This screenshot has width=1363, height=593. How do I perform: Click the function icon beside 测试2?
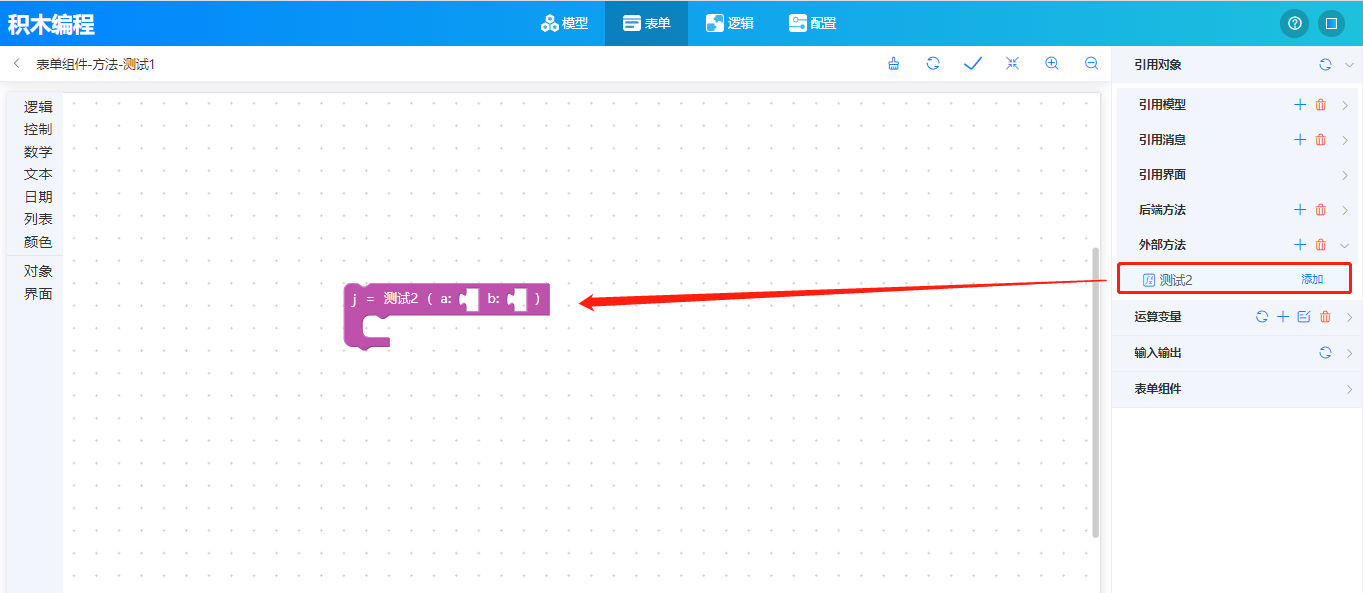(x=1149, y=280)
